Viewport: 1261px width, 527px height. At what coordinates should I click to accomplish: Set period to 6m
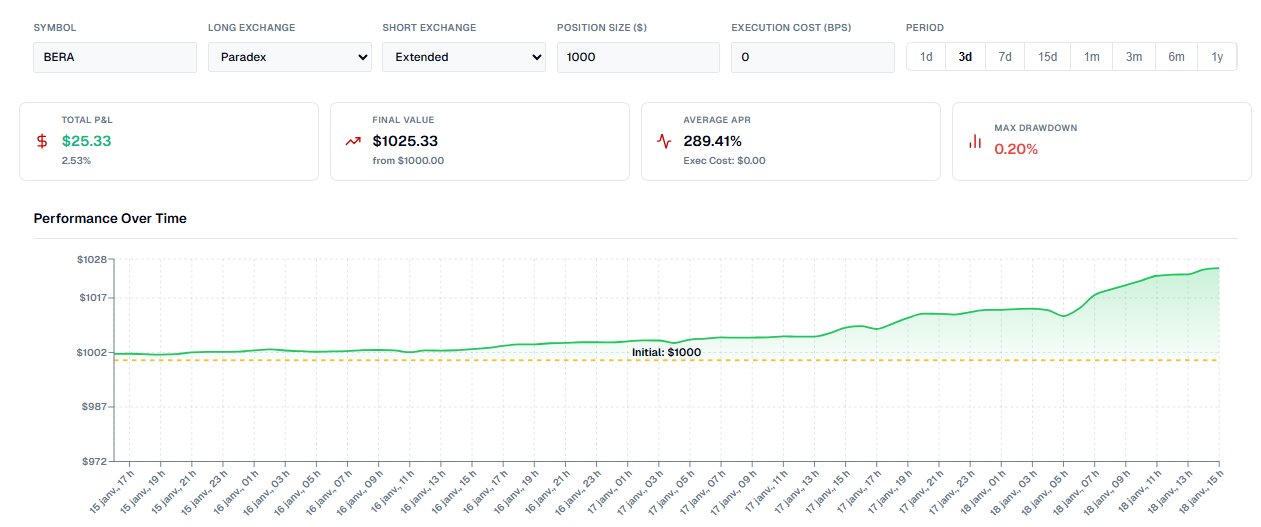tap(1176, 57)
